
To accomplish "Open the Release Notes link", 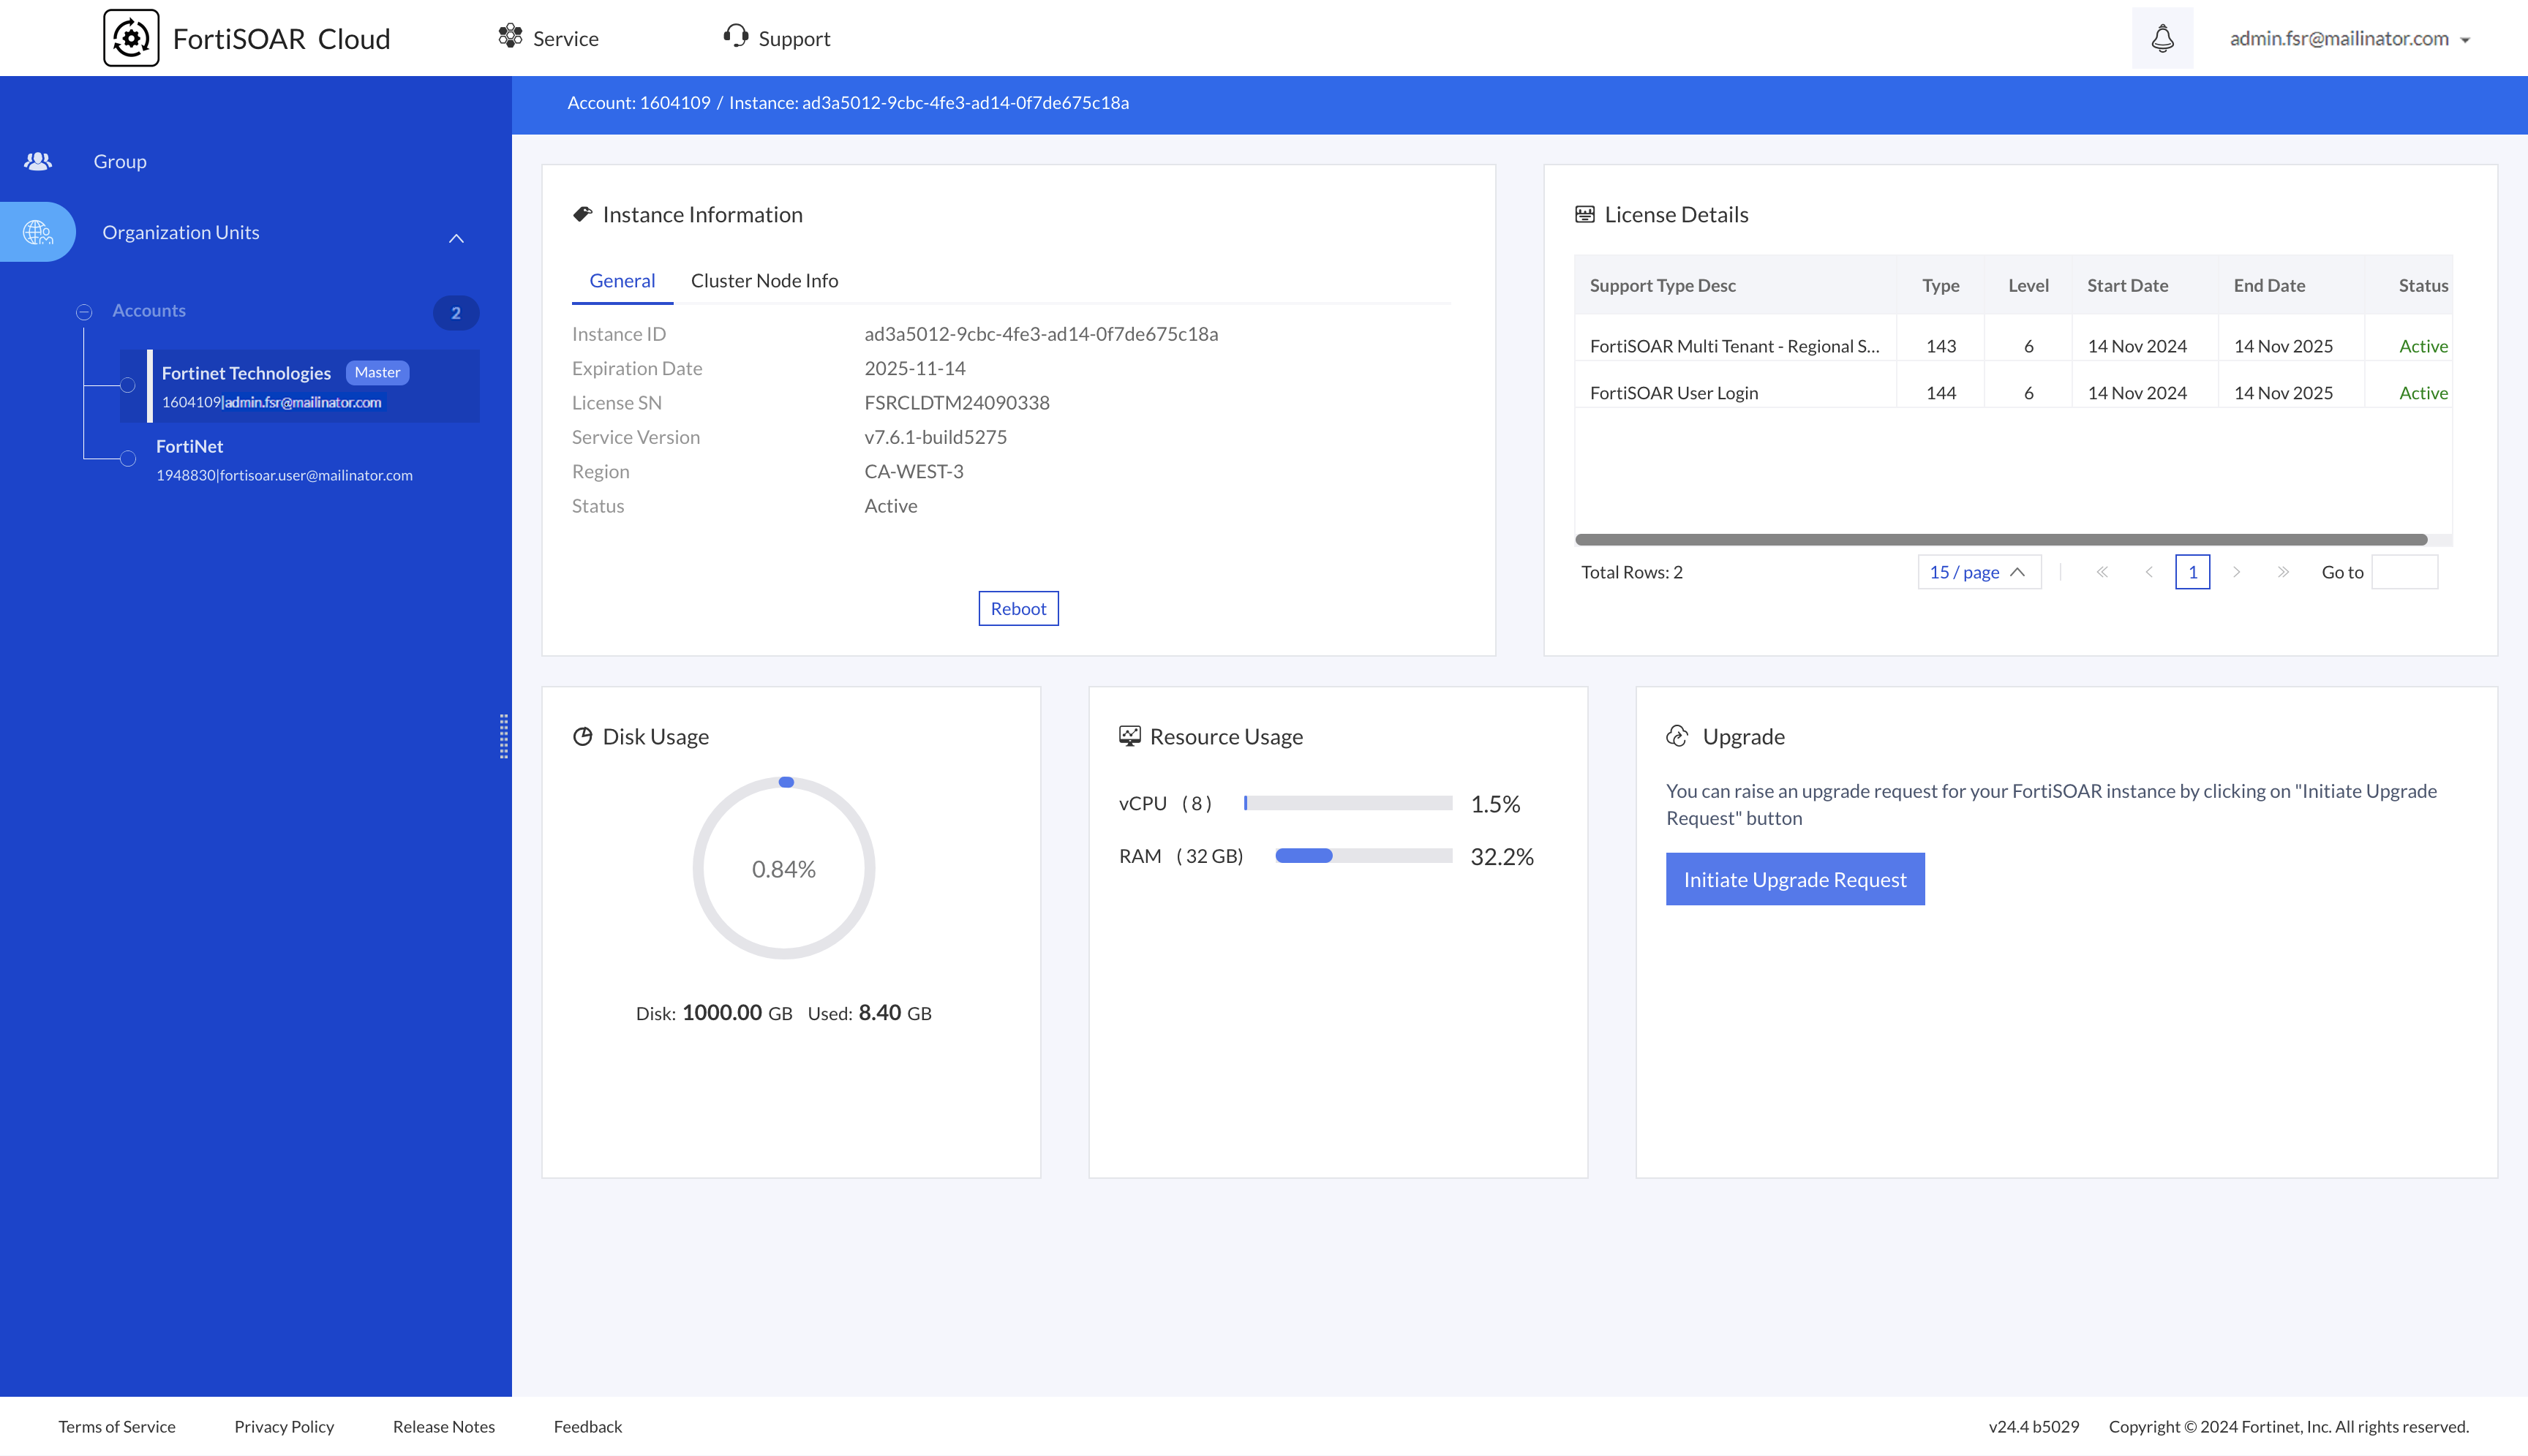I will (443, 1426).
